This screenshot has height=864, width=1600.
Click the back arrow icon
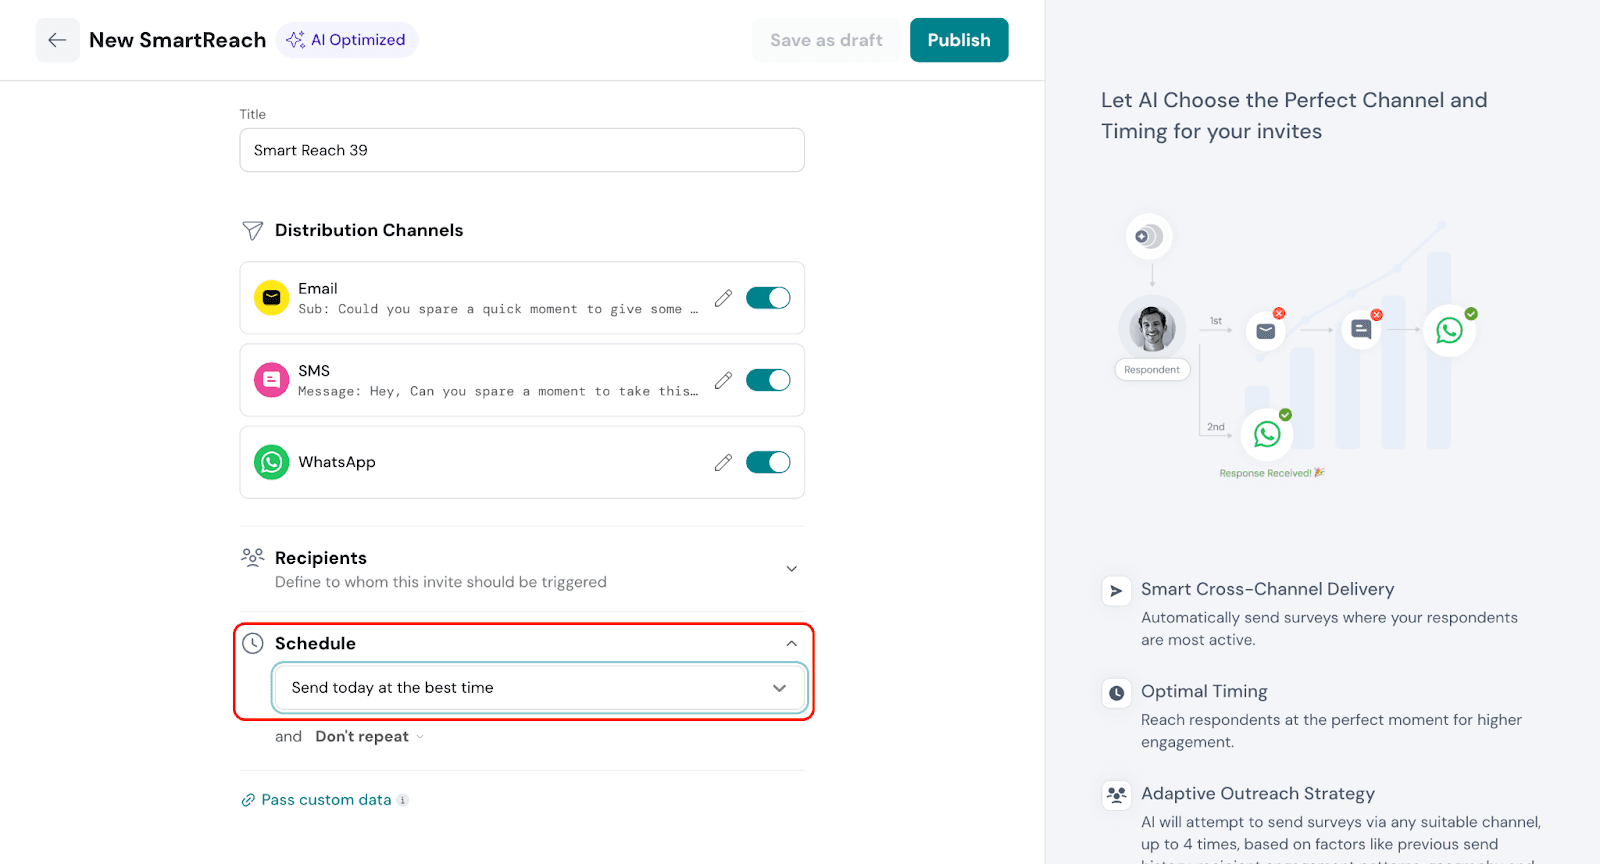click(57, 40)
